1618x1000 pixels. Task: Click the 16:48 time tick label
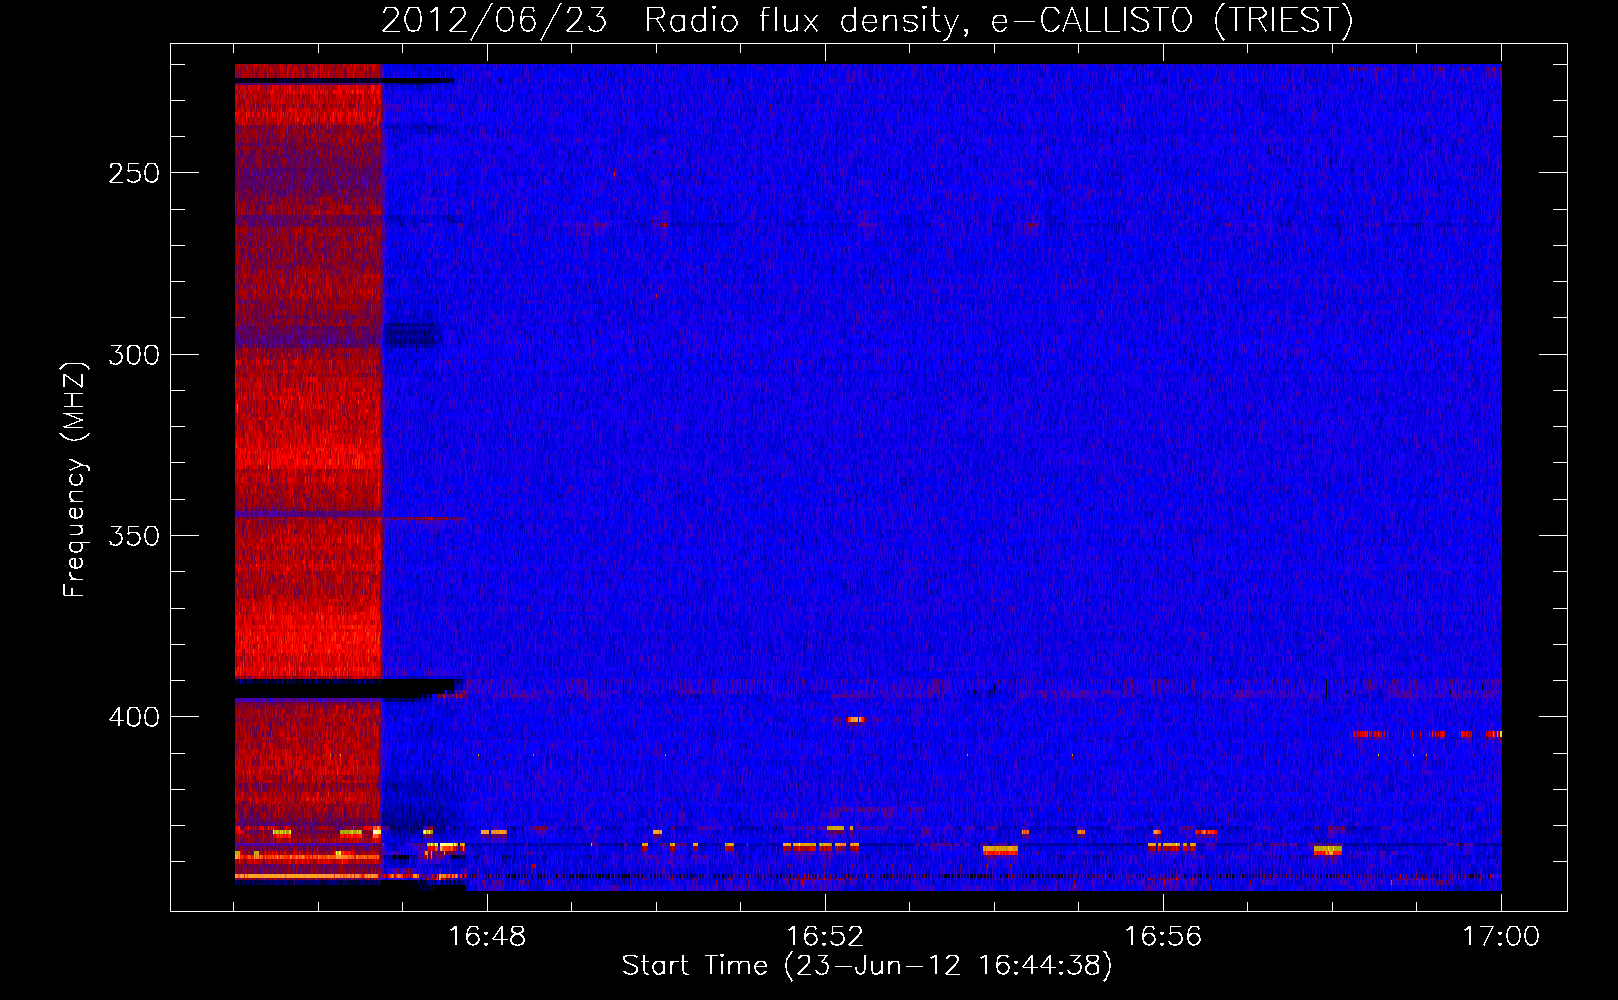[x=487, y=937]
